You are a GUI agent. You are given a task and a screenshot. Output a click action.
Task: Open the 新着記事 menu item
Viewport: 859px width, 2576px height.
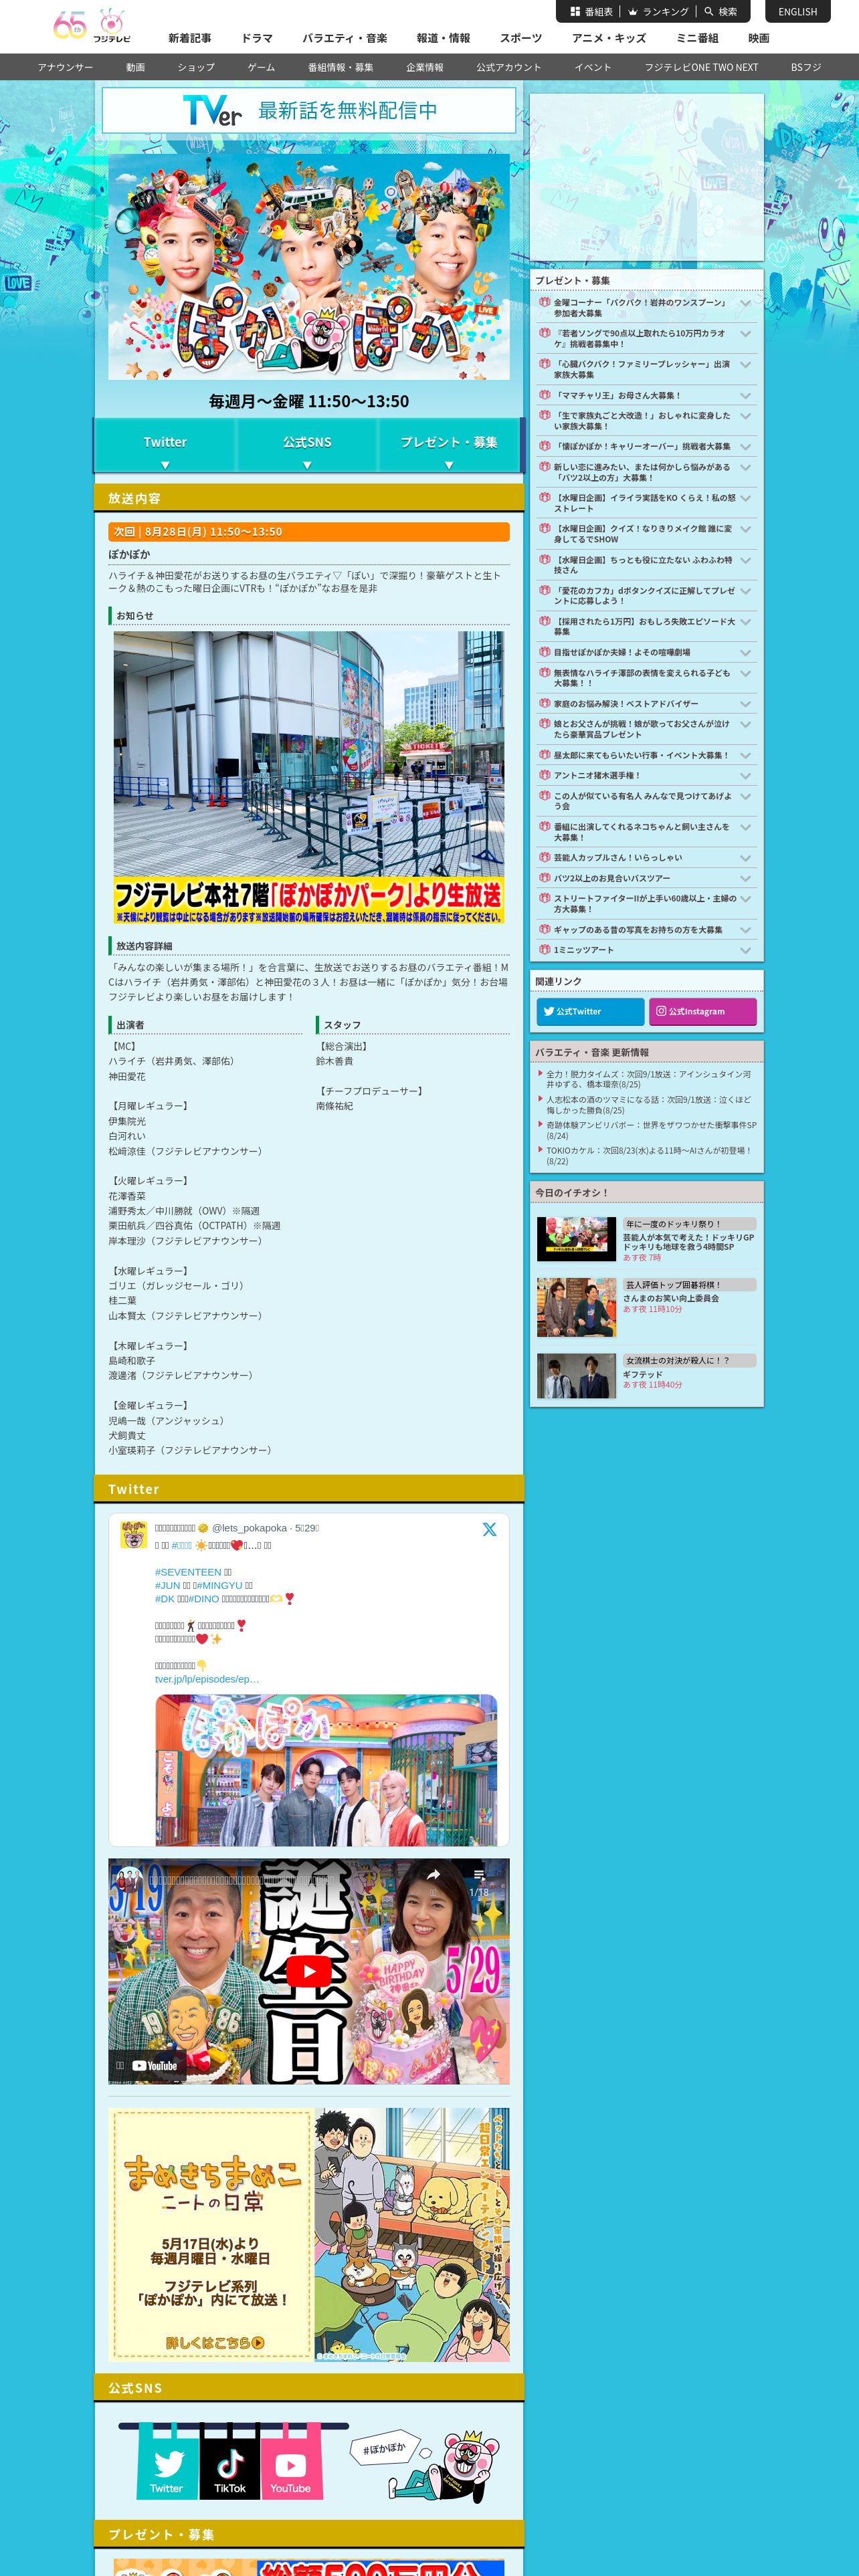click(189, 38)
